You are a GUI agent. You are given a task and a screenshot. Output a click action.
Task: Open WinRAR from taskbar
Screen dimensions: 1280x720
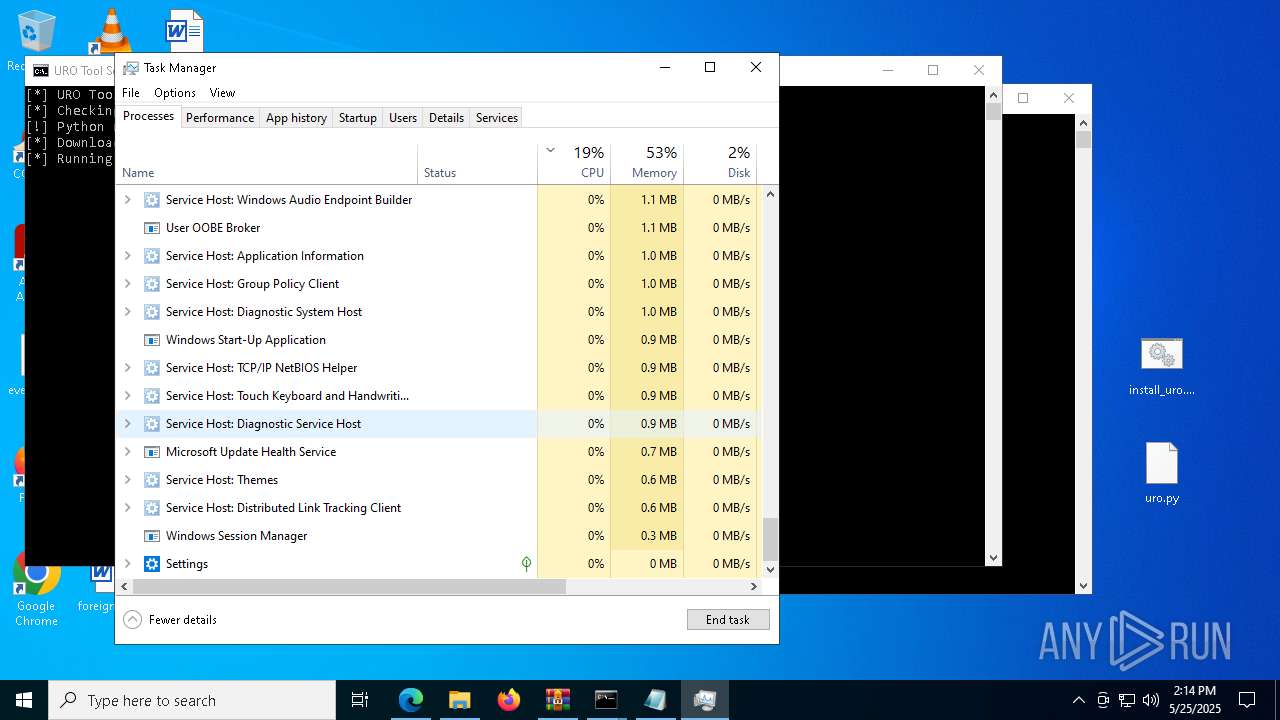click(x=558, y=700)
